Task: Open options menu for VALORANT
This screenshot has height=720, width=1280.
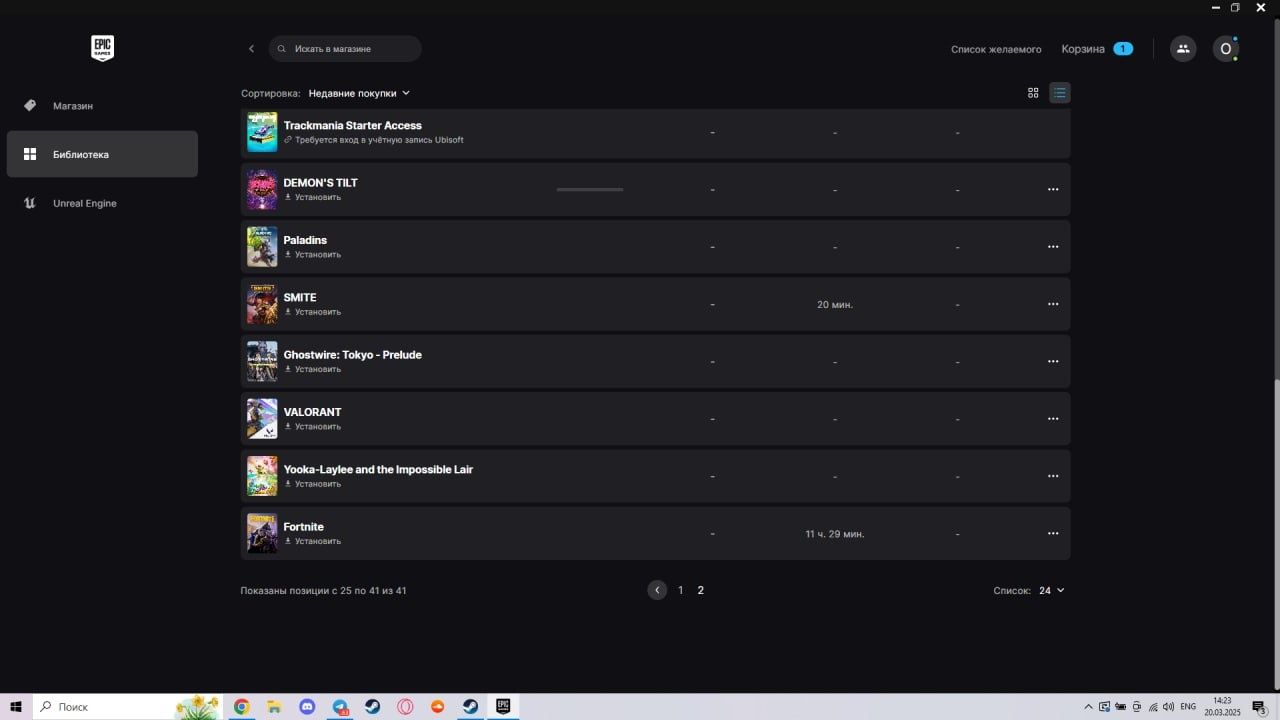Action: [1053, 419]
